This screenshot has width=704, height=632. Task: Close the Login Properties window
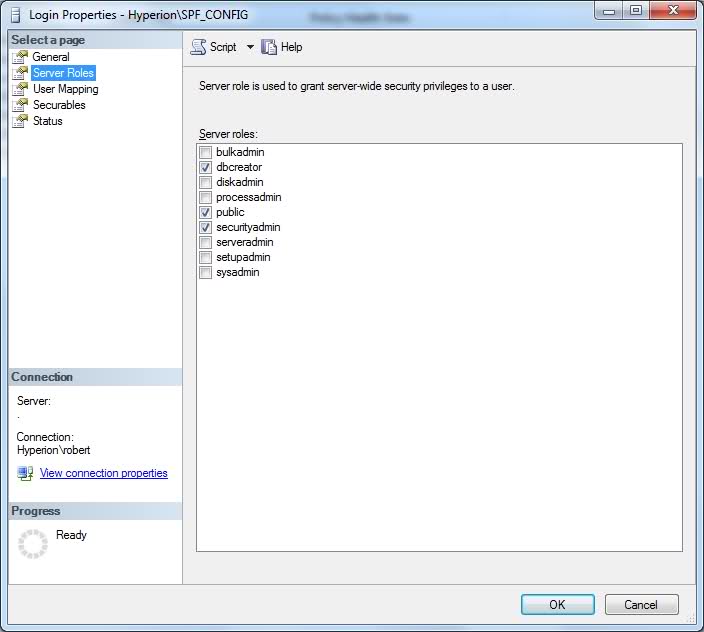(x=673, y=11)
